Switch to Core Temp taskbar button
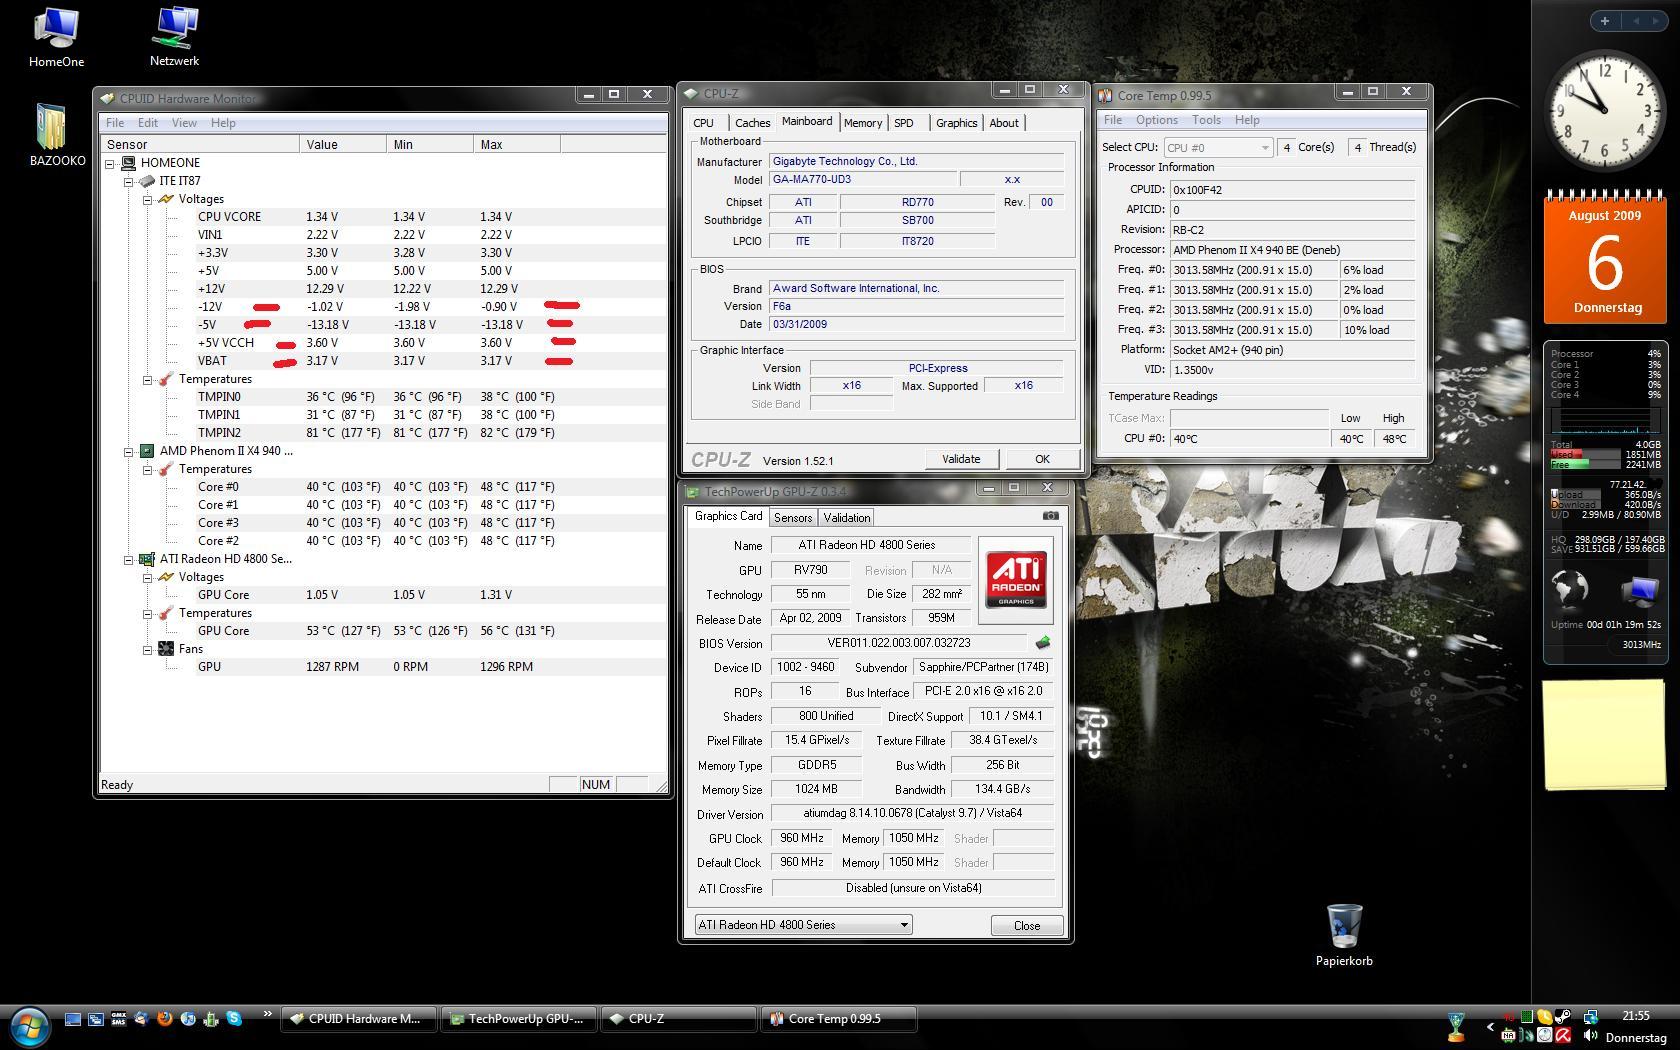Screen dimensions: 1680x1050 coord(838,1019)
